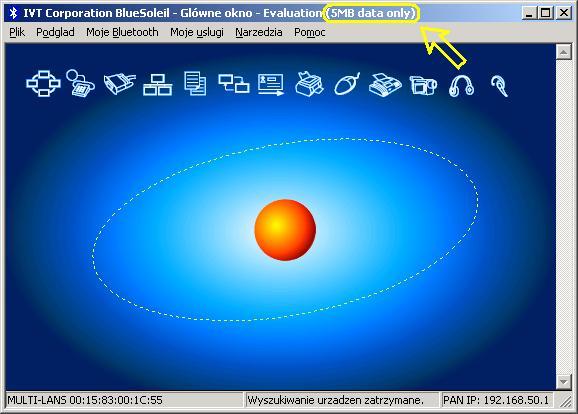Open the Object Push business card icon
This screenshot has height=414, width=578.
271,84
